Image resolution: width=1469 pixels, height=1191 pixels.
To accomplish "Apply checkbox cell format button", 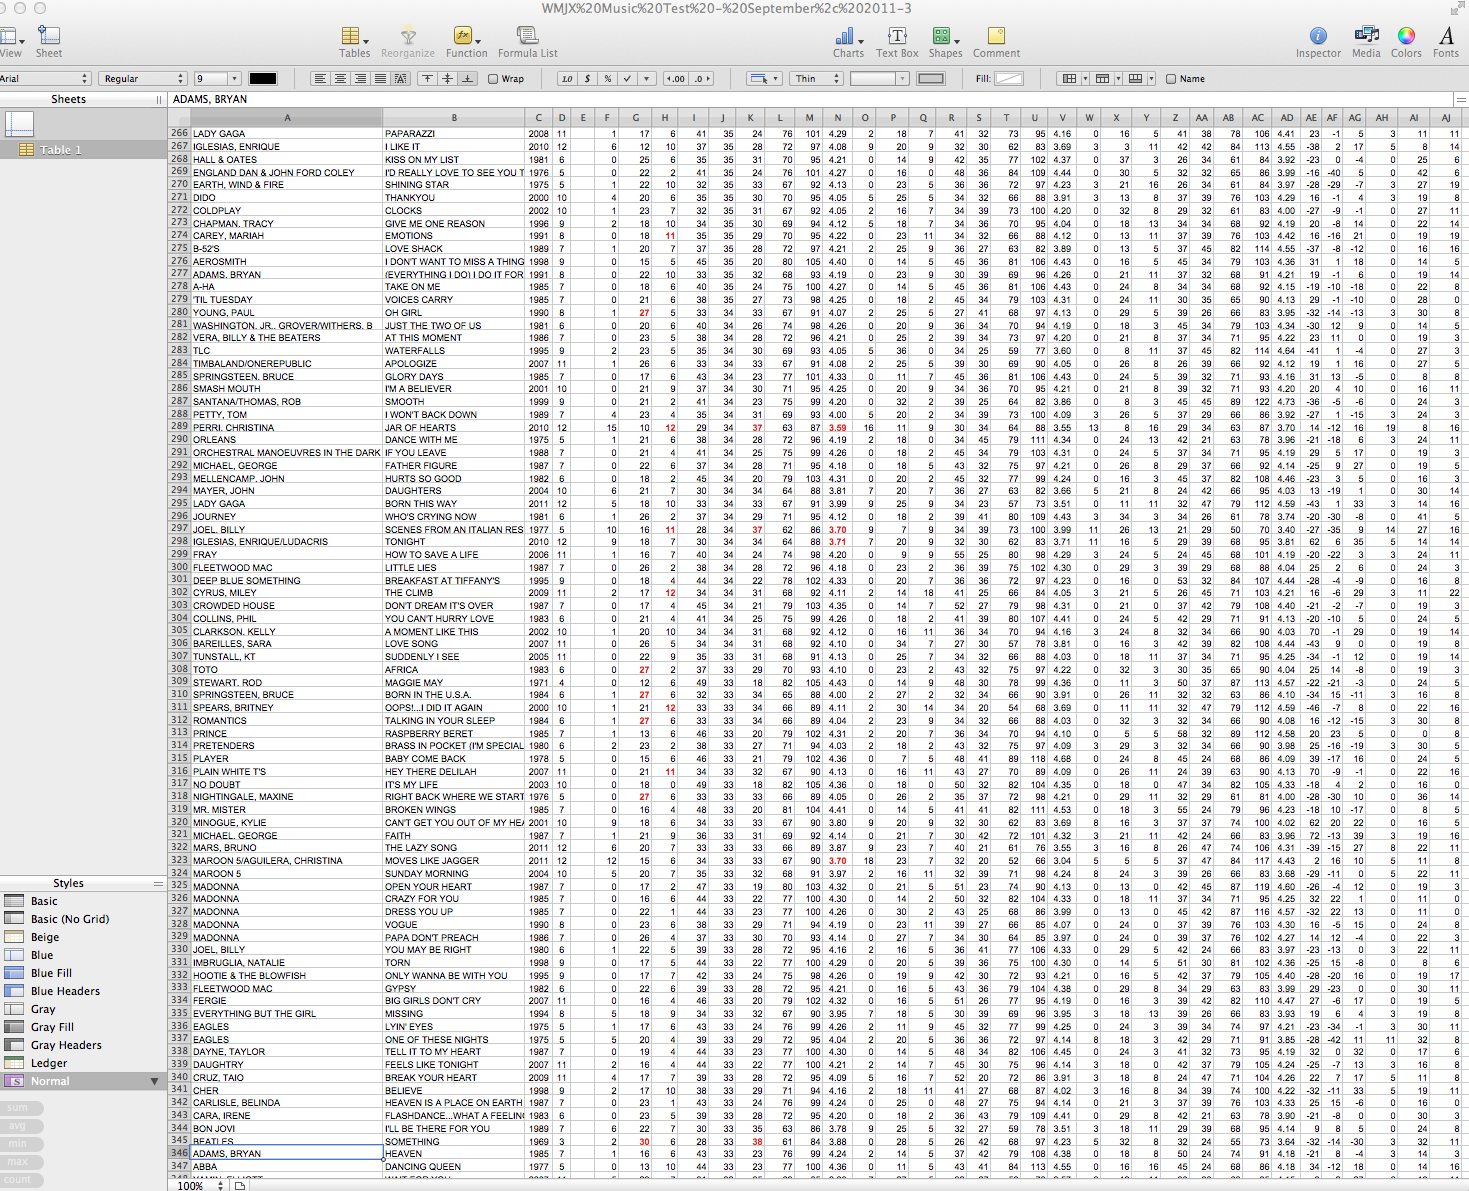I will coord(628,78).
